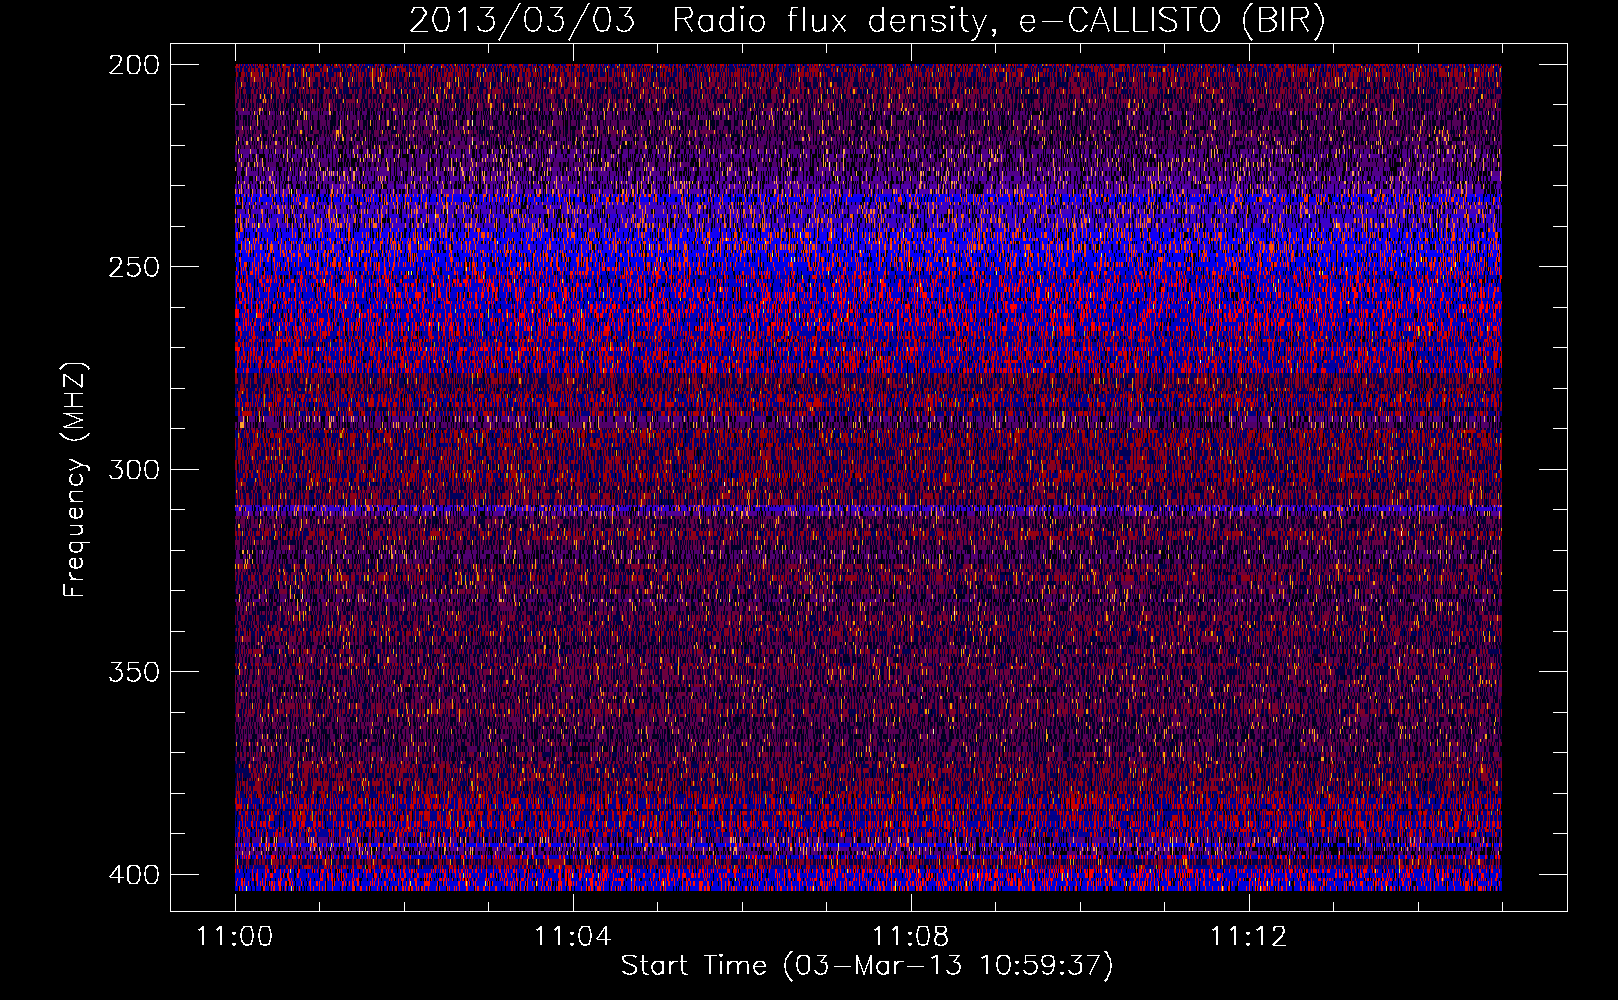Click the 11:12 time axis label

coord(1248,936)
